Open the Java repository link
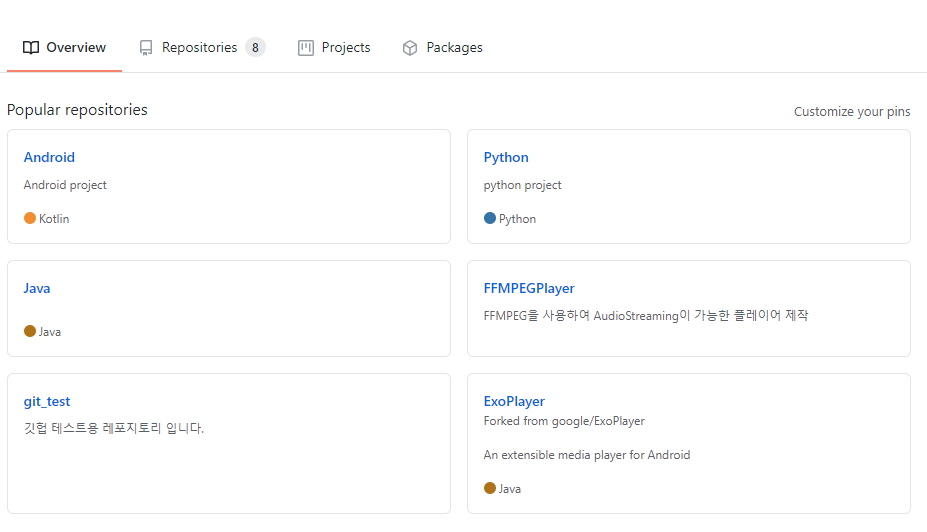This screenshot has height=532, width=927. (x=37, y=288)
